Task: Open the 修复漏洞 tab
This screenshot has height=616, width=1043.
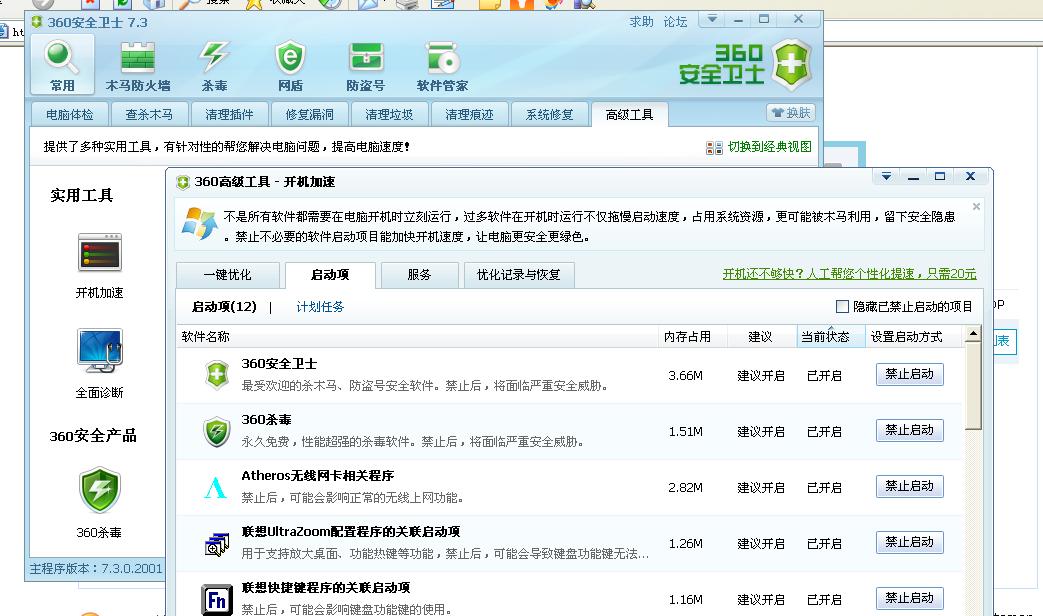Action: pos(309,114)
